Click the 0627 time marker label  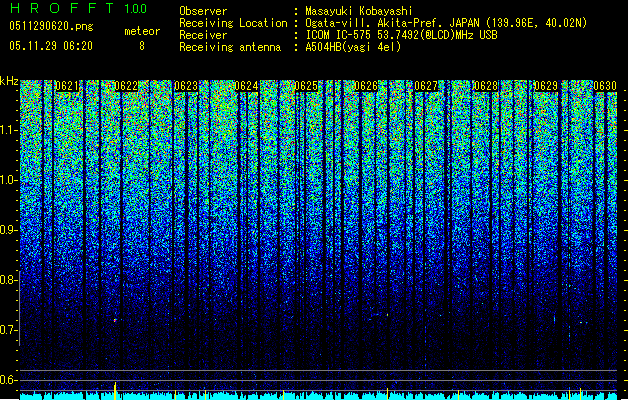tap(426, 86)
